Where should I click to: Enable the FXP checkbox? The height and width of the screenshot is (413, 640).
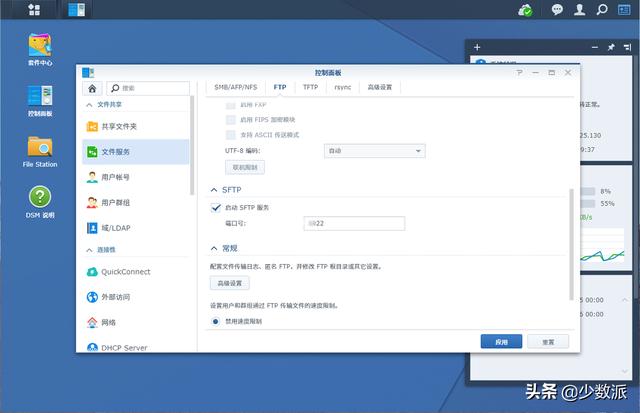click(231, 105)
